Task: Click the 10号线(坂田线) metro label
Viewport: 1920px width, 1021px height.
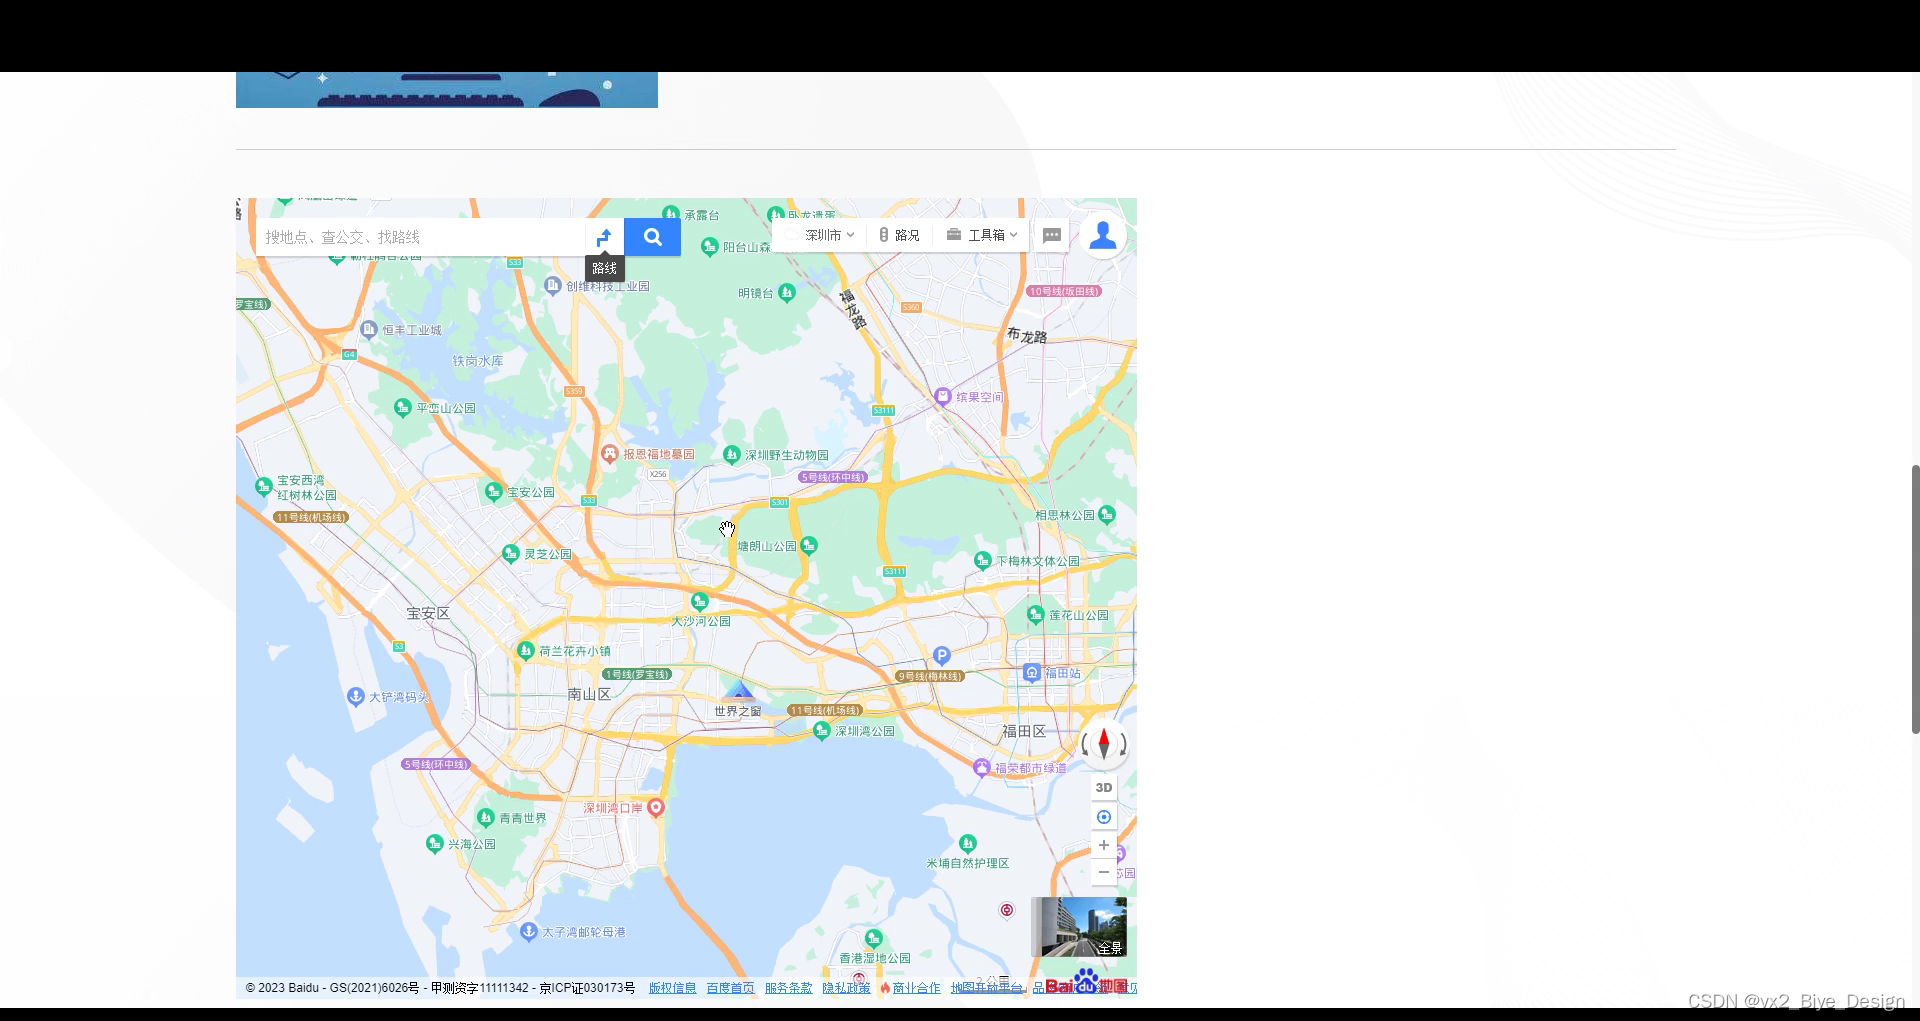Action: click(x=1064, y=291)
